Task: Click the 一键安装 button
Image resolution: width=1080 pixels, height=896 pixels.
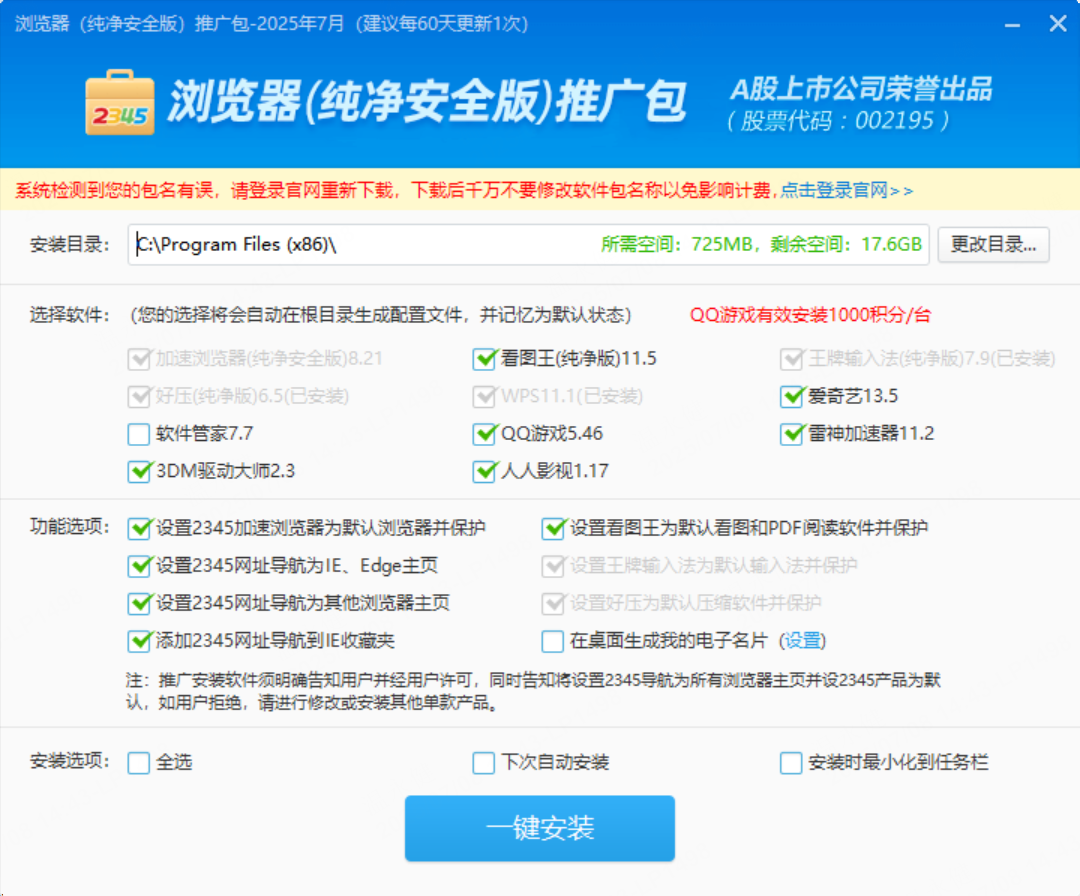Action: coord(539,829)
